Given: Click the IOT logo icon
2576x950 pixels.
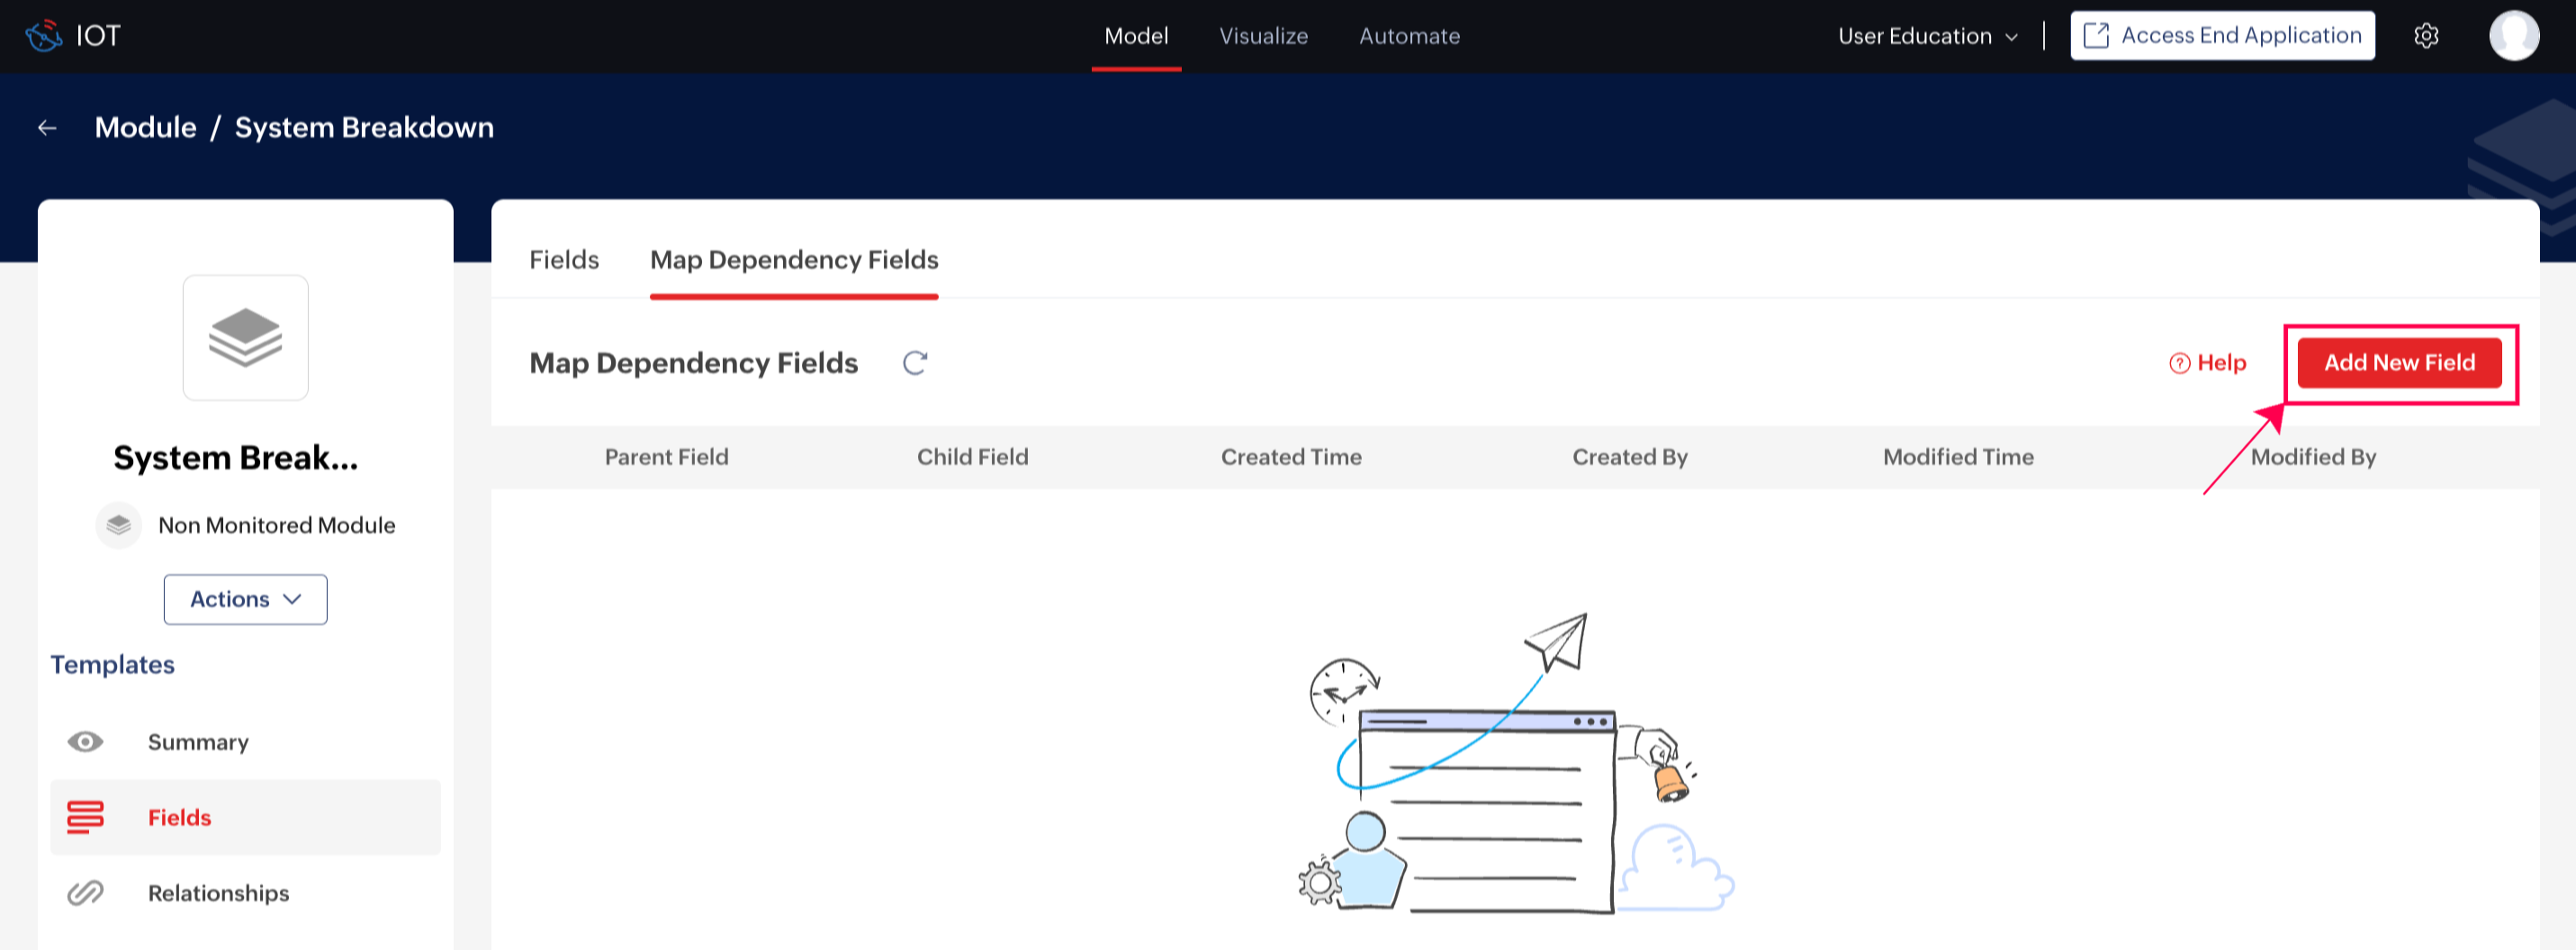Looking at the screenshot, I should click(44, 36).
